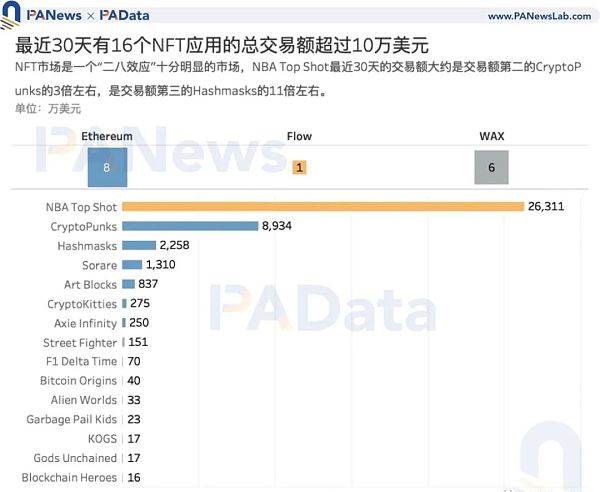Viewport: 600px width, 492px height.
Task: Click the value 2,258
Action: pyautogui.click(x=174, y=245)
